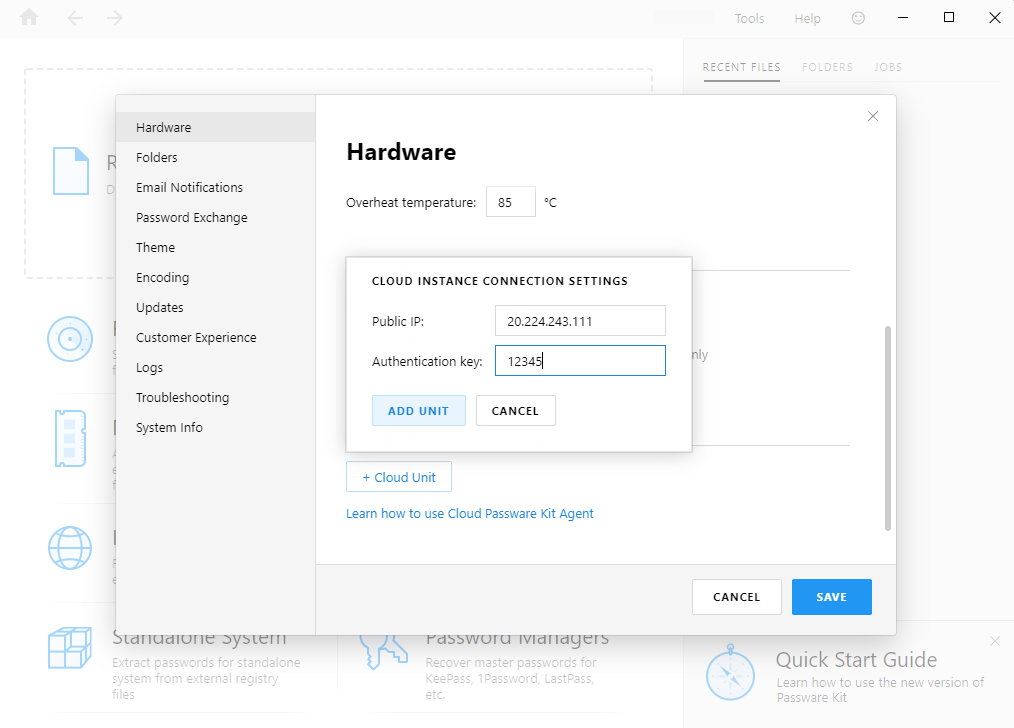Click the Public IP input field
Screen dimensions: 1014x728
point(580,321)
